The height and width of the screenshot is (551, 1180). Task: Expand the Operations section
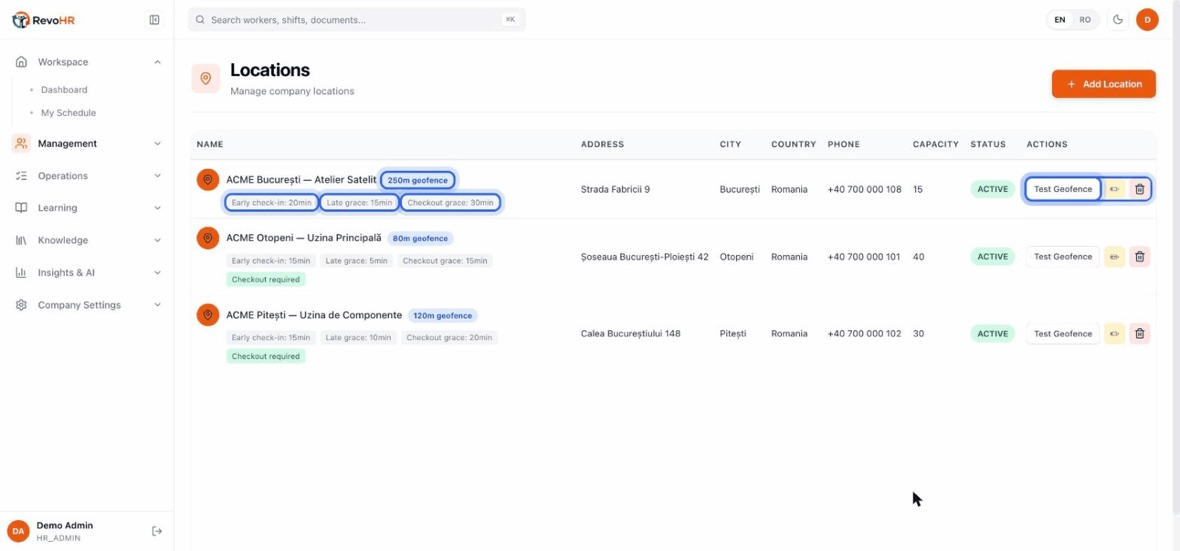click(88, 175)
